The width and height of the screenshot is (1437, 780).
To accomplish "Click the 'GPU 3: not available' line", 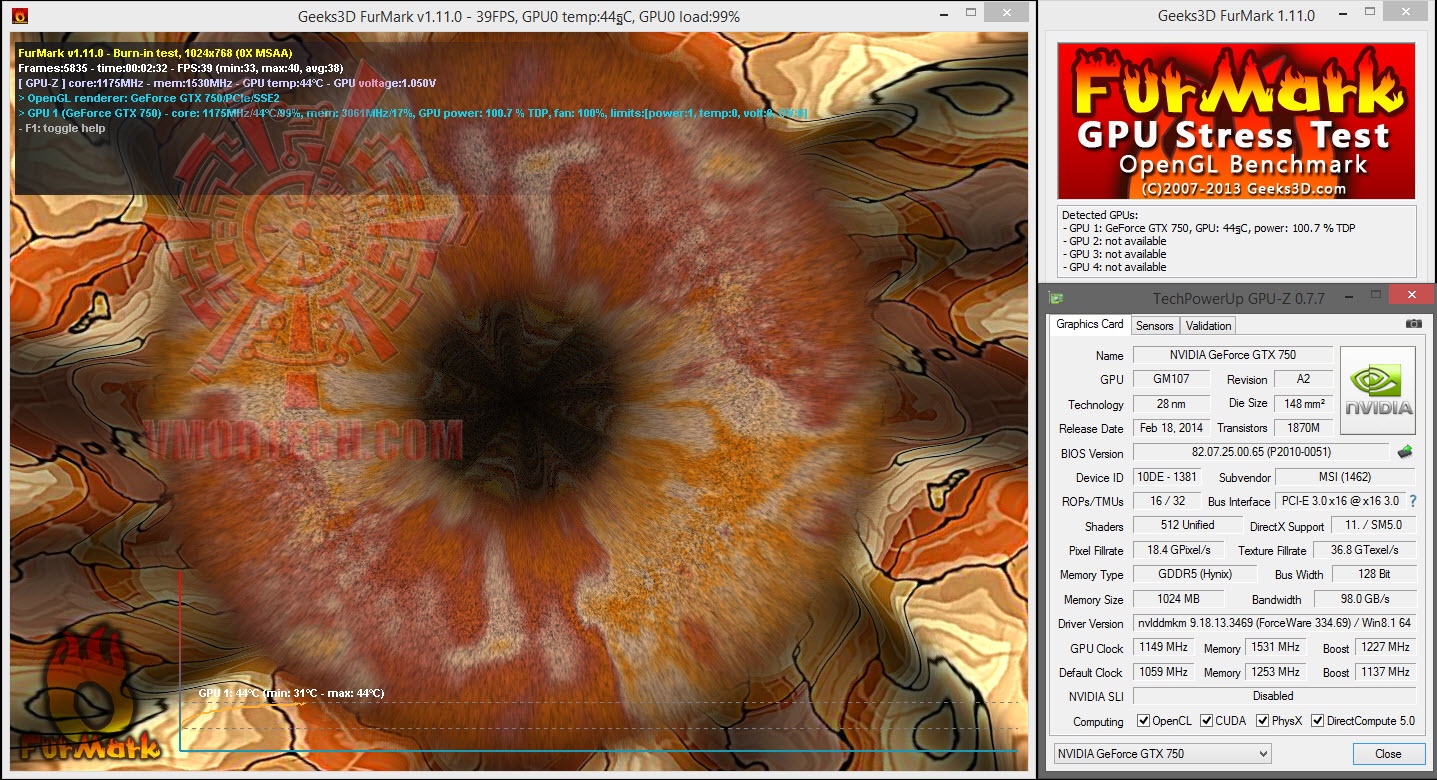I will tap(1114, 254).
